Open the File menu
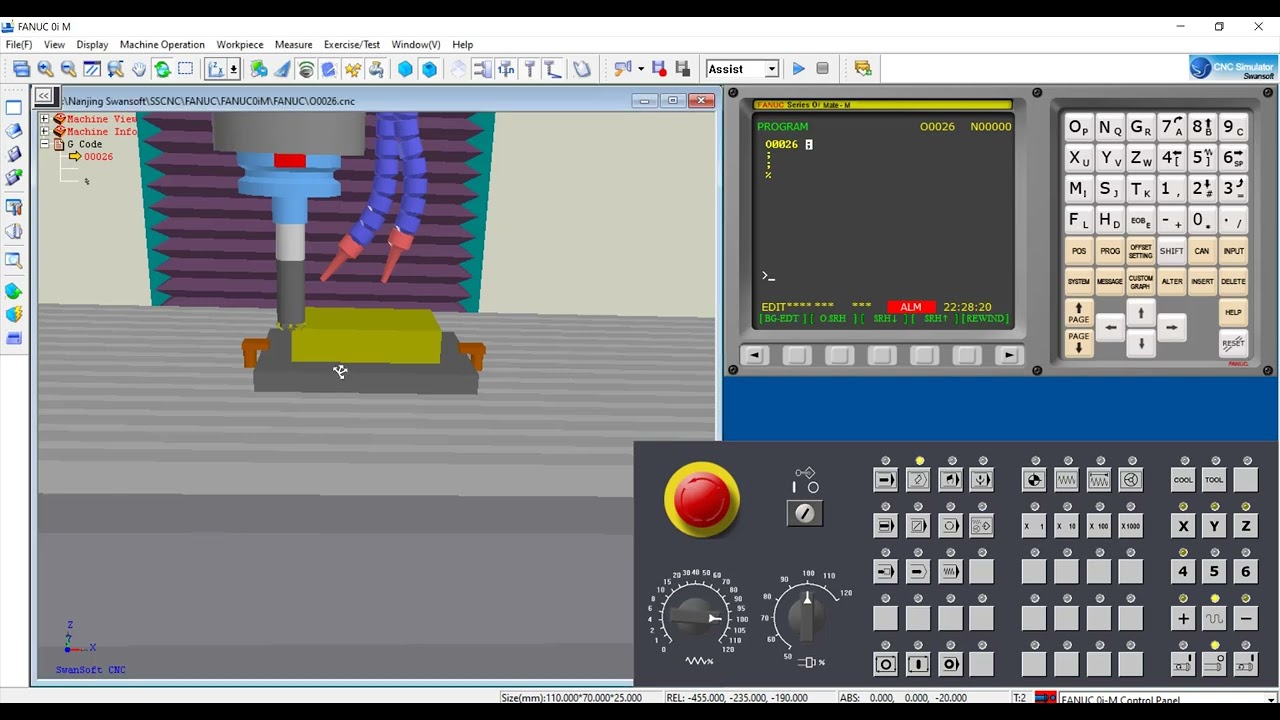The width and height of the screenshot is (1280, 720). click(x=18, y=45)
